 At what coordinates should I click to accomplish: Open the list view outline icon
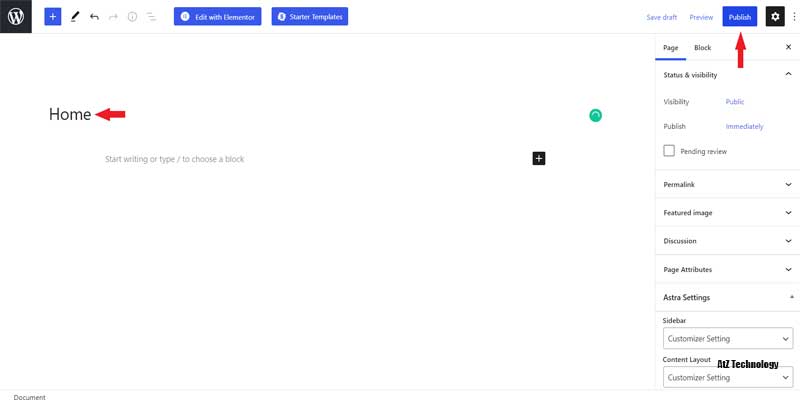pos(152,17)
